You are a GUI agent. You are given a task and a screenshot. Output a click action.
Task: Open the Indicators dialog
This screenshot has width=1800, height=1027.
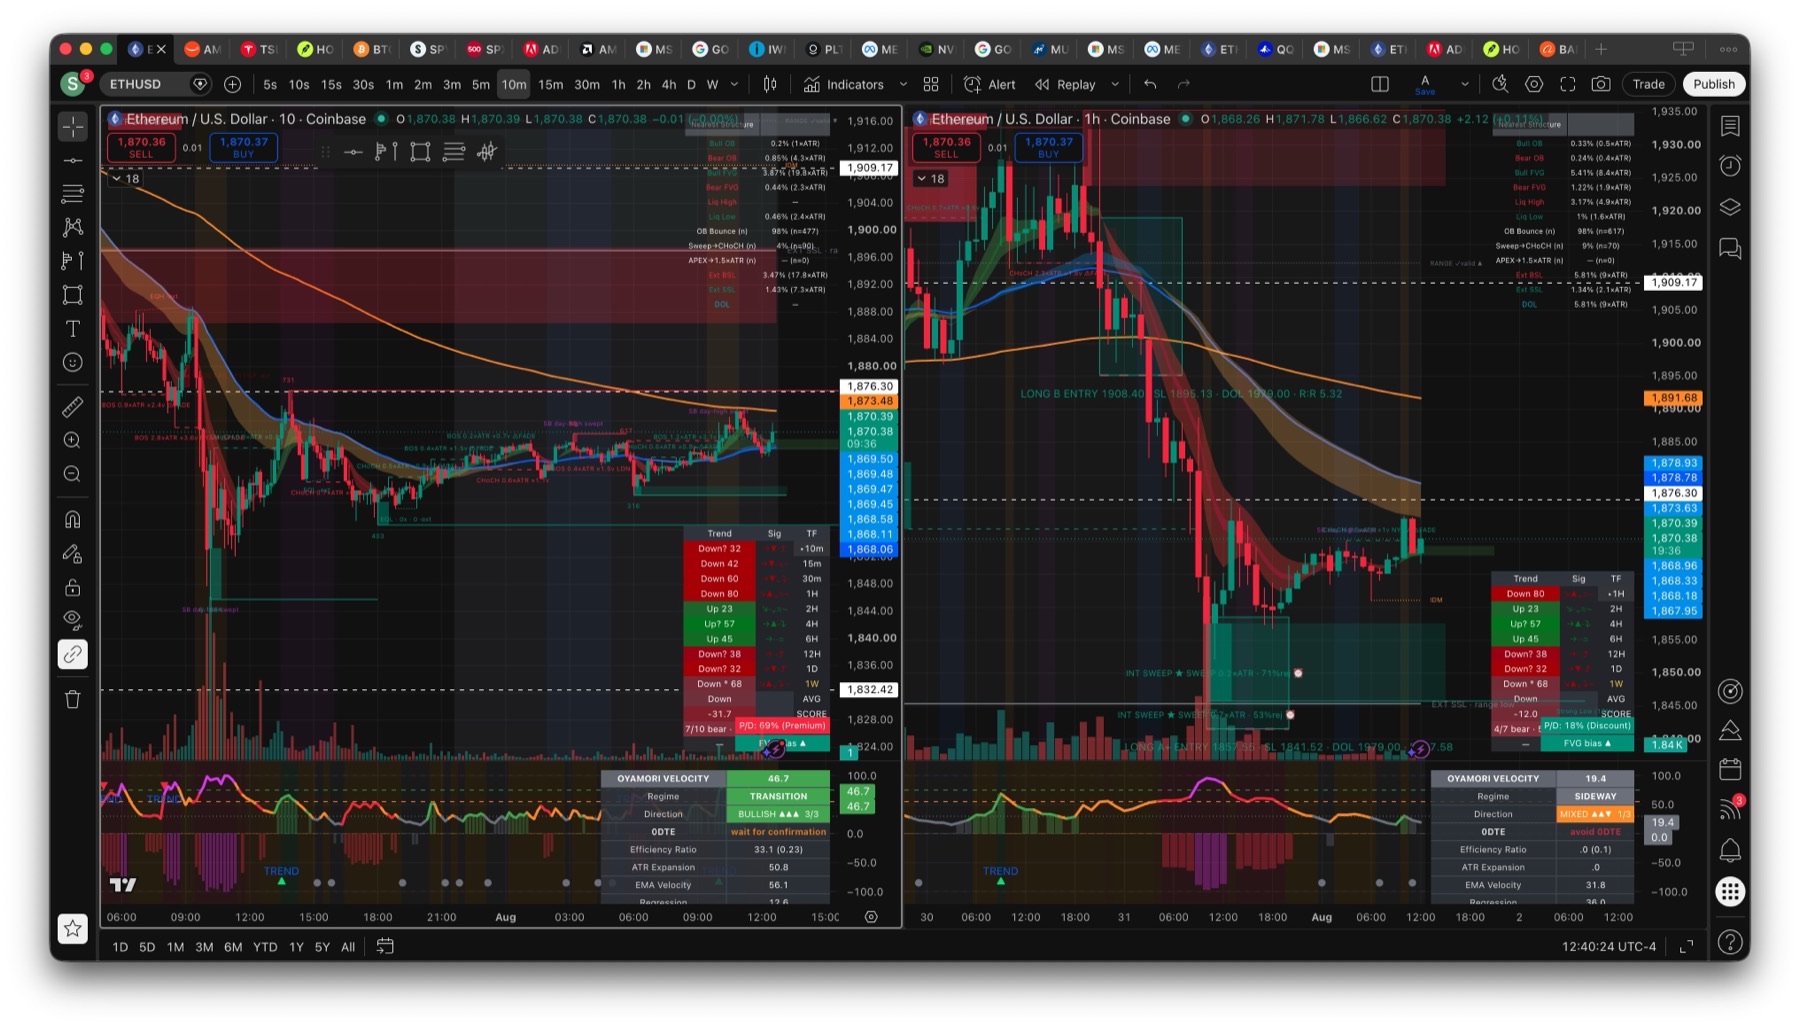click(x=845, y=84)
